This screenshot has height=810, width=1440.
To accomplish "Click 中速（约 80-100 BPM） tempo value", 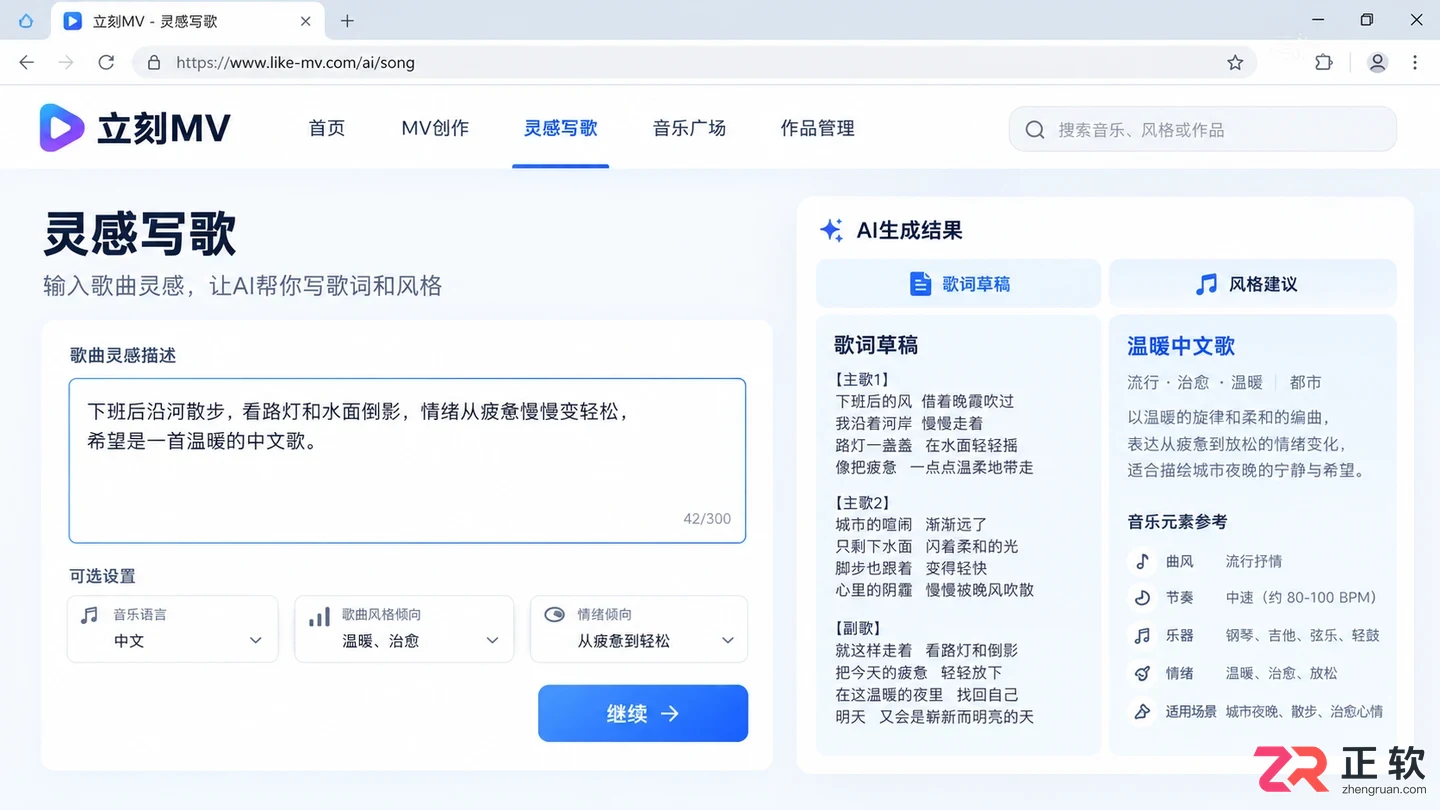I will point(1301,598).
